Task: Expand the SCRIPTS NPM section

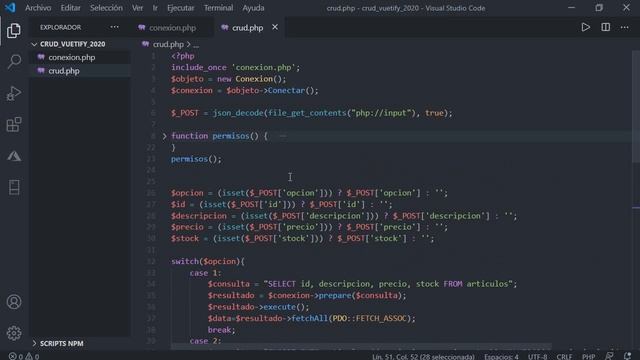Action: point(61,344)
